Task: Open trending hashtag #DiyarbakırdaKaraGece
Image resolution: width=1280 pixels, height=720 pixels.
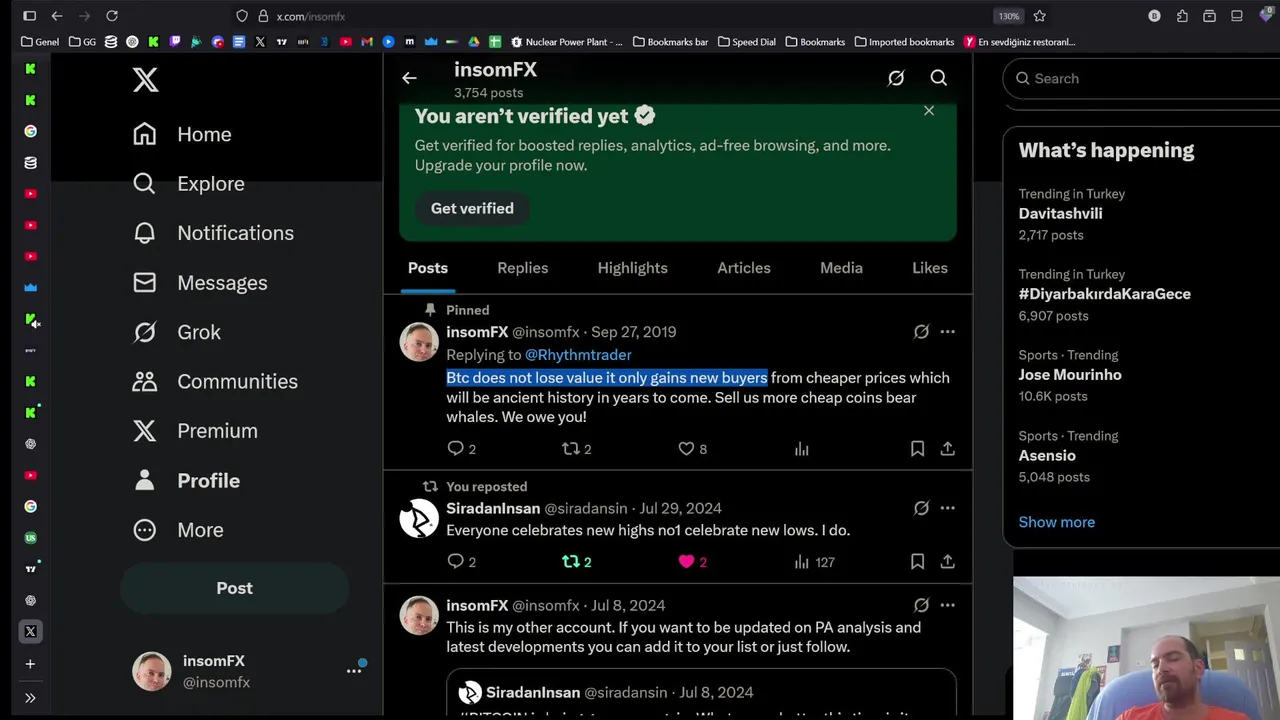Action: 1104,294
